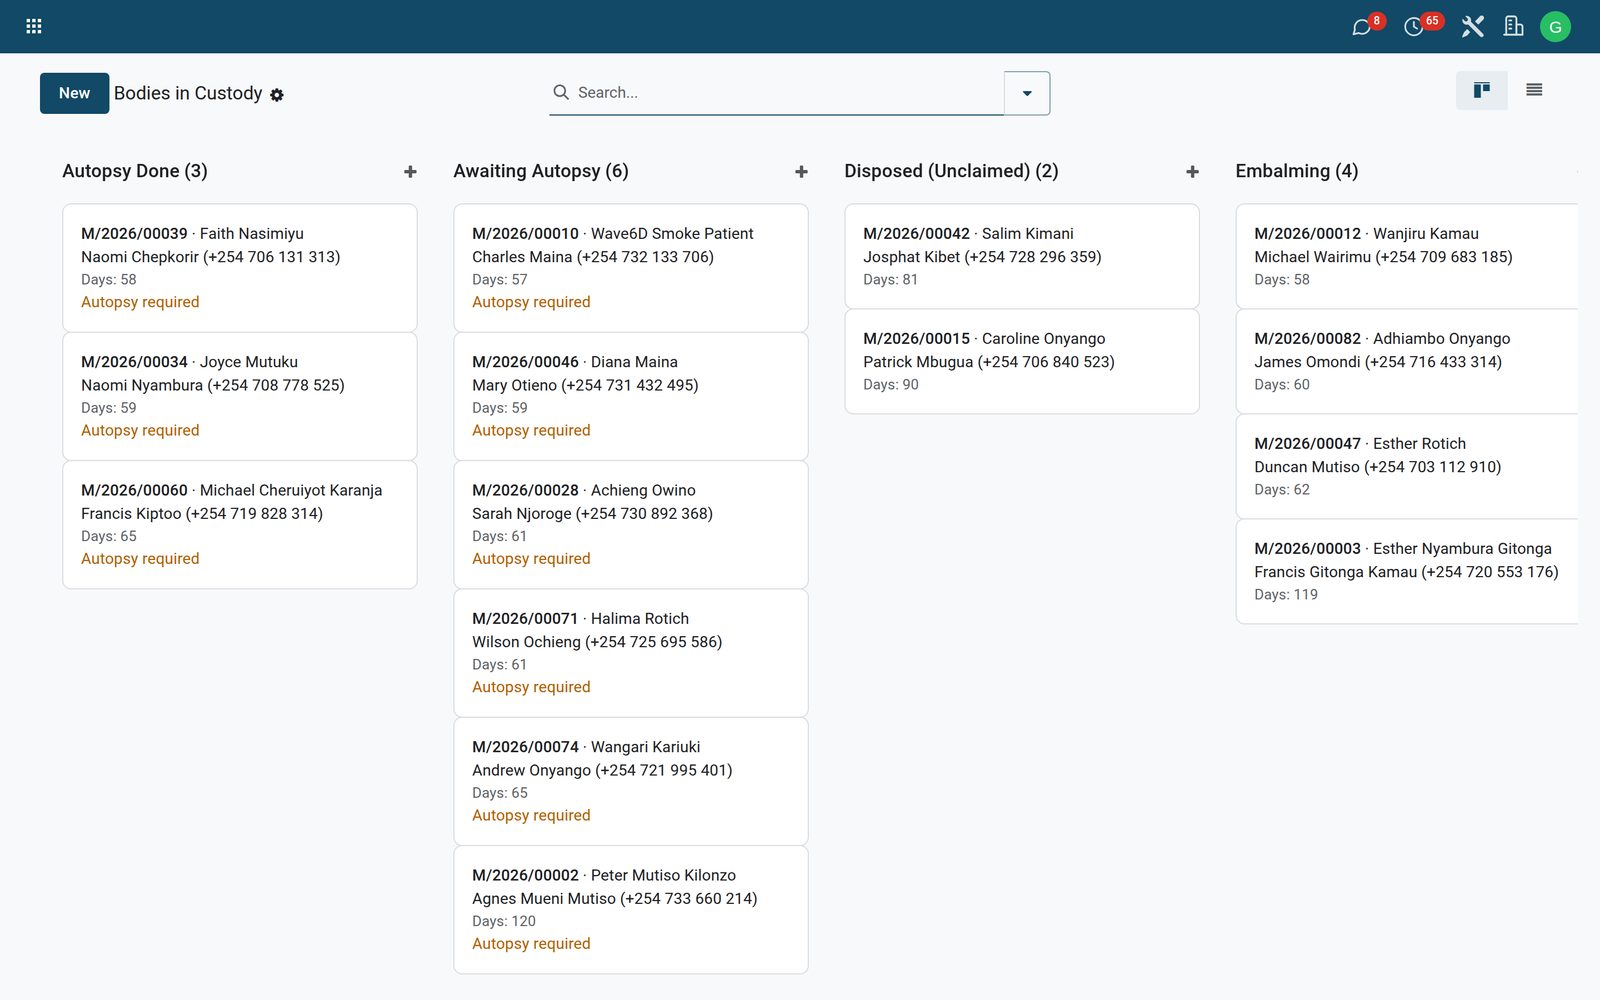Open the messages icon with 8 notifications
1600x1000 pixels.
tap(1362, 27)
